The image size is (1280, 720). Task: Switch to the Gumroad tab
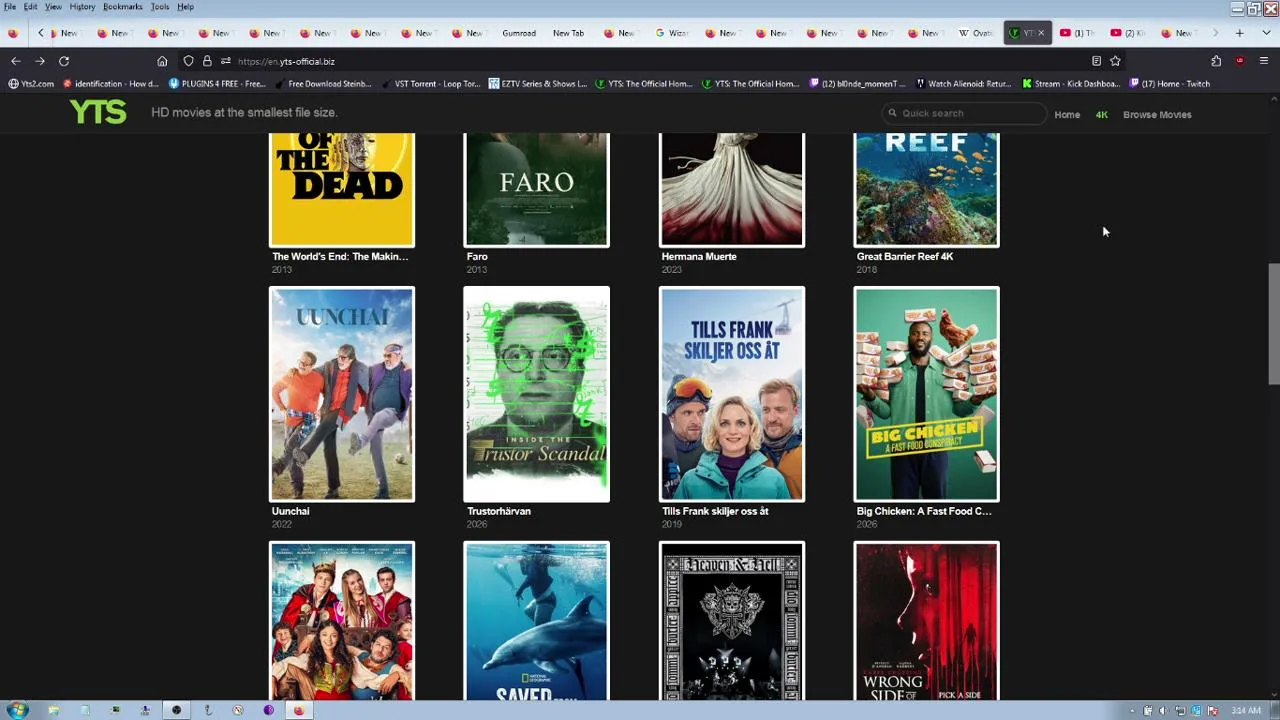click(519, 33)
